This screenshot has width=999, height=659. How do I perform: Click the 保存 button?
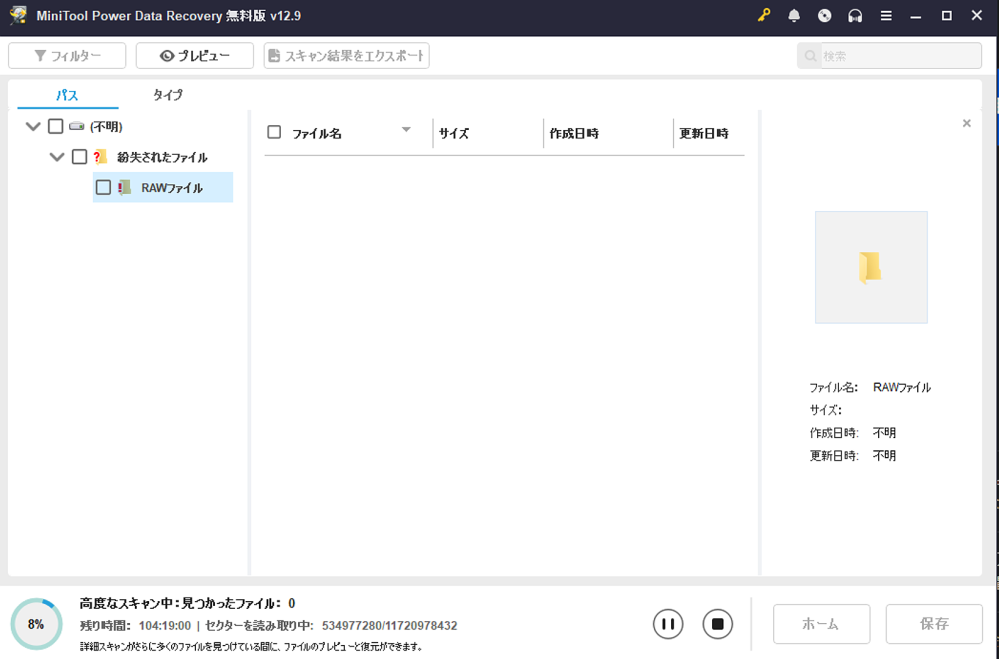point(934,624)
